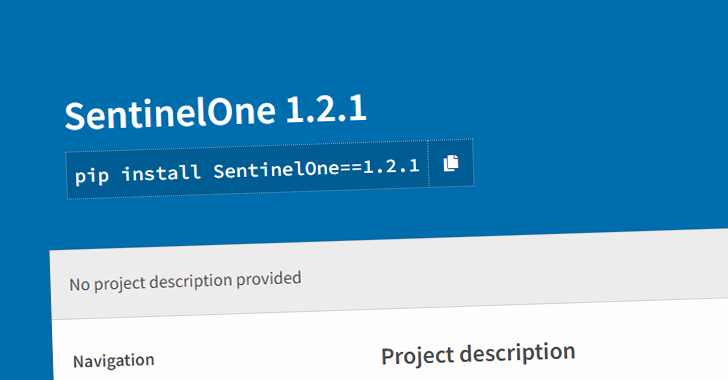Click the word 'provided' in the gray summary bar

(269, 280)
